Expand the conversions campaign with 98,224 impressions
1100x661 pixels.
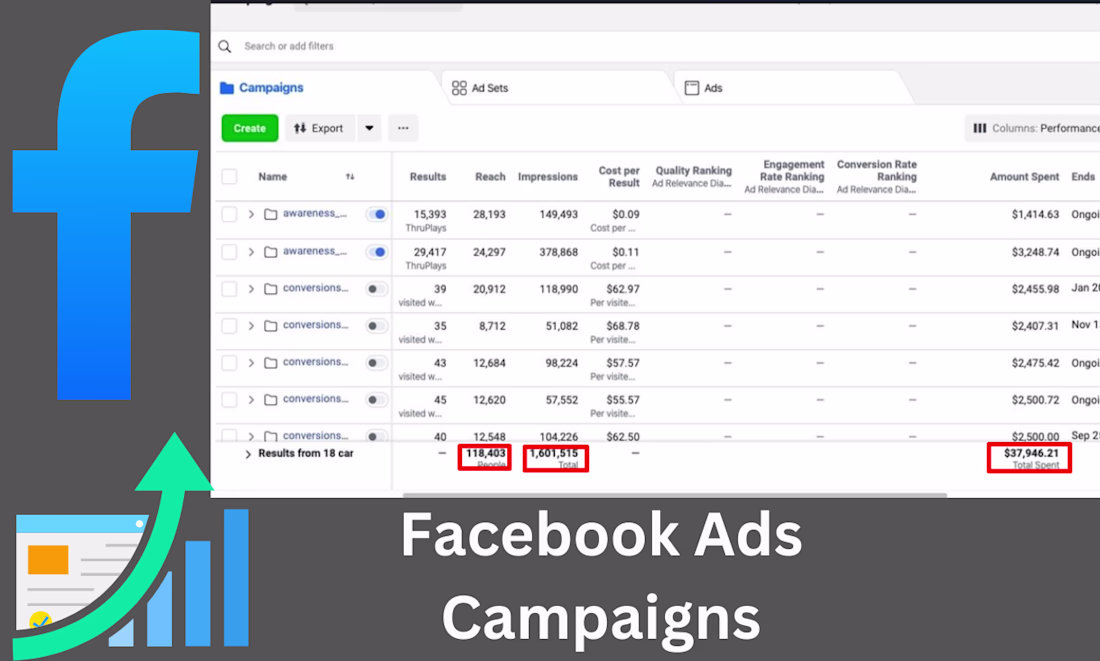251,363
